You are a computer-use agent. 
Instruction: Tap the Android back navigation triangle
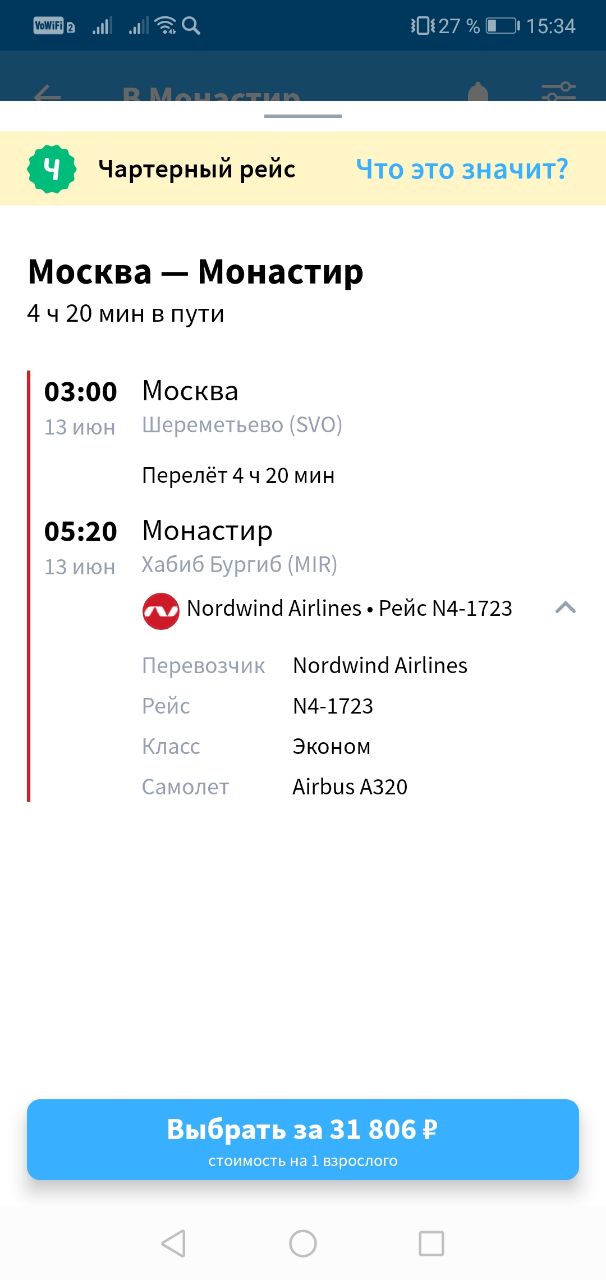pyautogui.click(x=173, y=1243)
